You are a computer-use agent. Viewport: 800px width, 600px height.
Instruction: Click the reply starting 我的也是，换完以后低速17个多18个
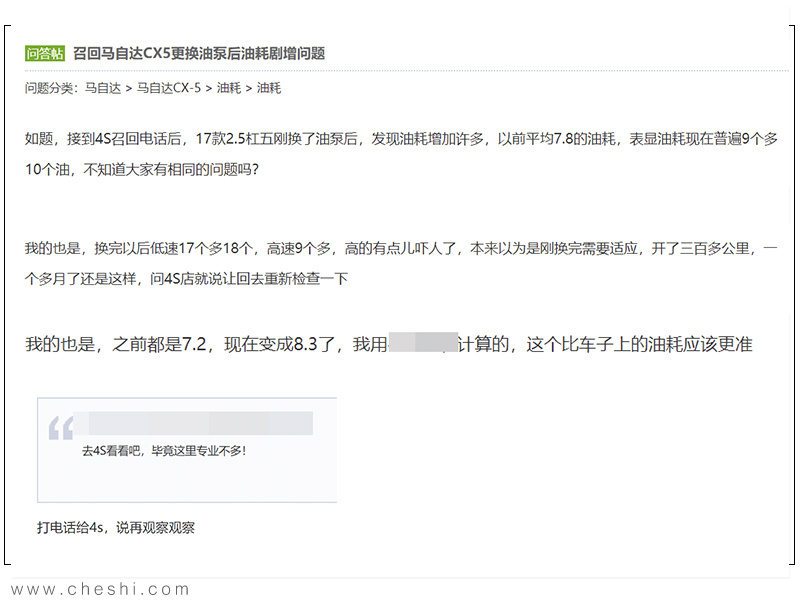tap(401, 263)
